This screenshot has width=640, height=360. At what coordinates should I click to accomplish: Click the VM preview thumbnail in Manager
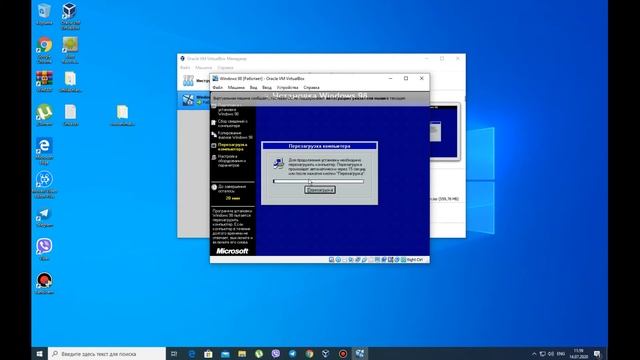point(444,131)
